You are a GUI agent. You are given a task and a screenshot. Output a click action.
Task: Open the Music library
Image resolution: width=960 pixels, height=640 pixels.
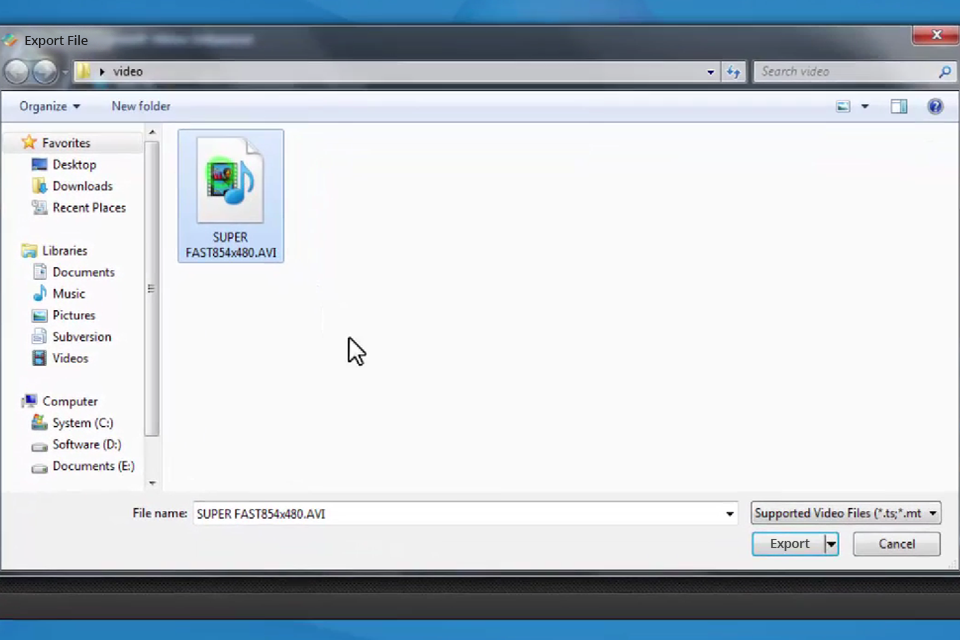(x=69, y=293)
